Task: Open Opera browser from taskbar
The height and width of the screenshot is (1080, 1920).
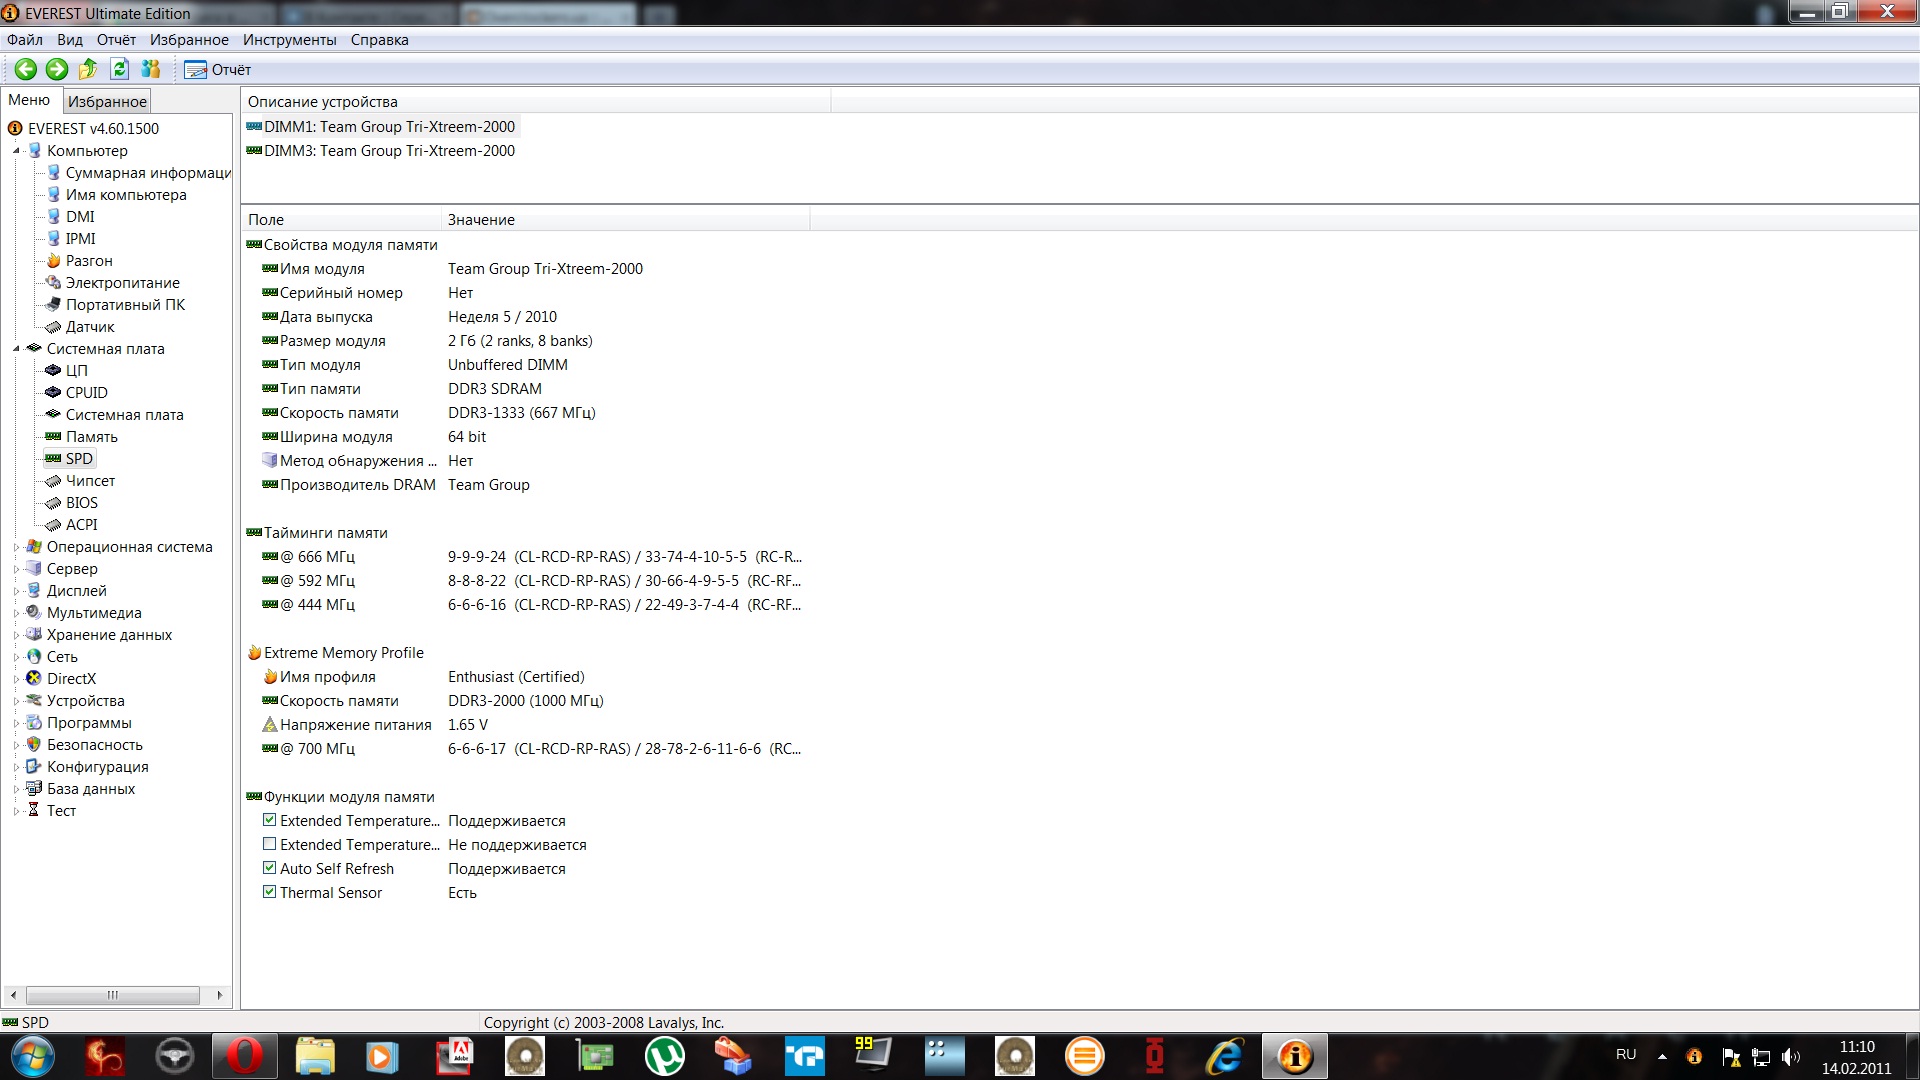Action: (x=244, y=1056)
